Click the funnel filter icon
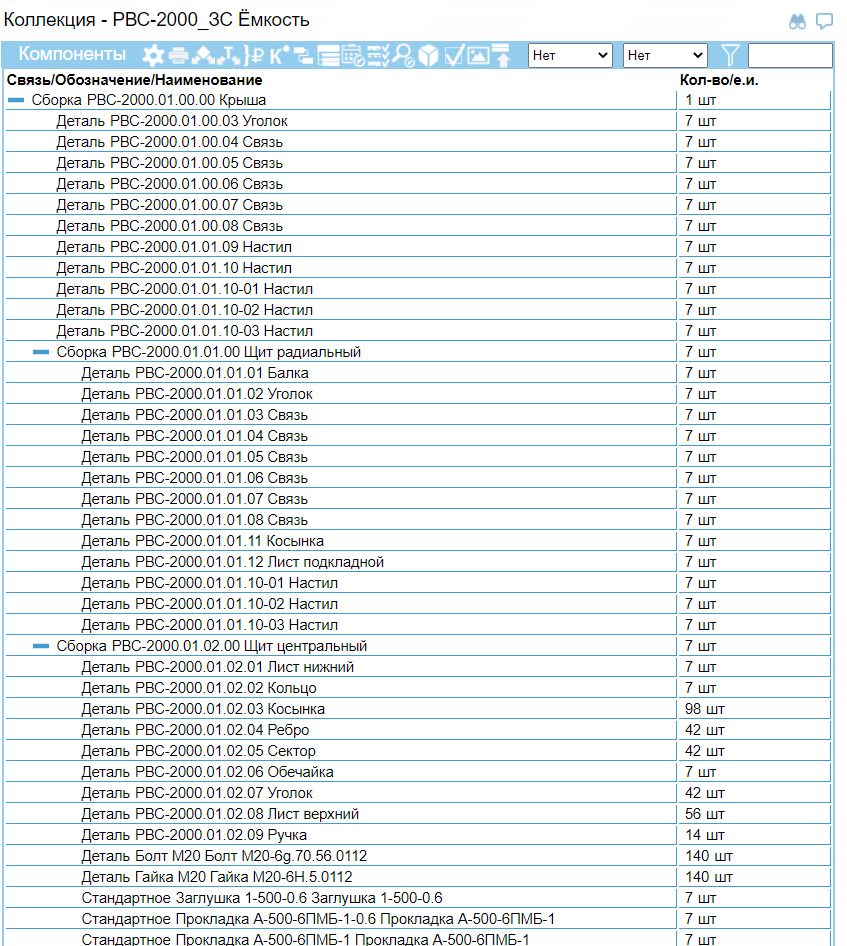847x946 pixels. pyautogui.click(x=731, y=56)
